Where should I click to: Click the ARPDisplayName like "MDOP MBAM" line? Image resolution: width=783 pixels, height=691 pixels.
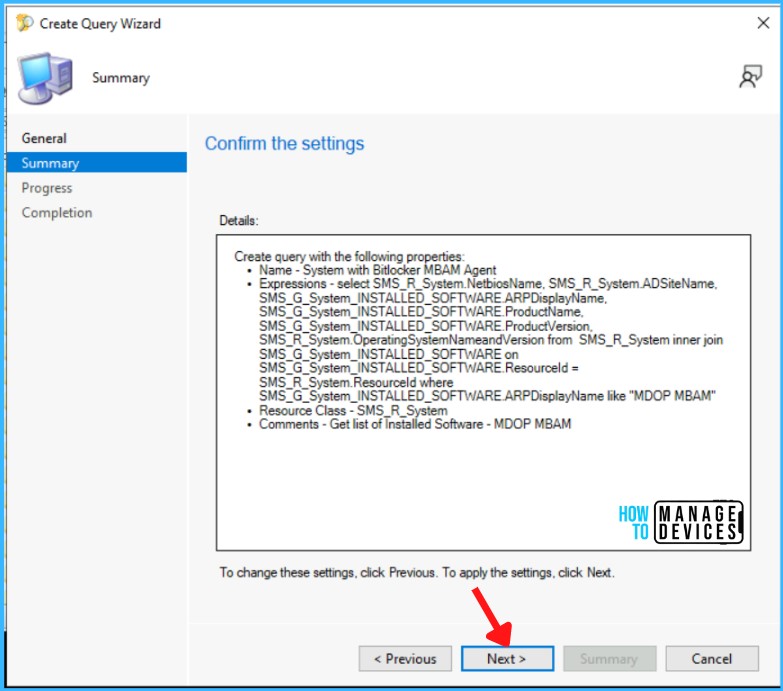[487, 396]
